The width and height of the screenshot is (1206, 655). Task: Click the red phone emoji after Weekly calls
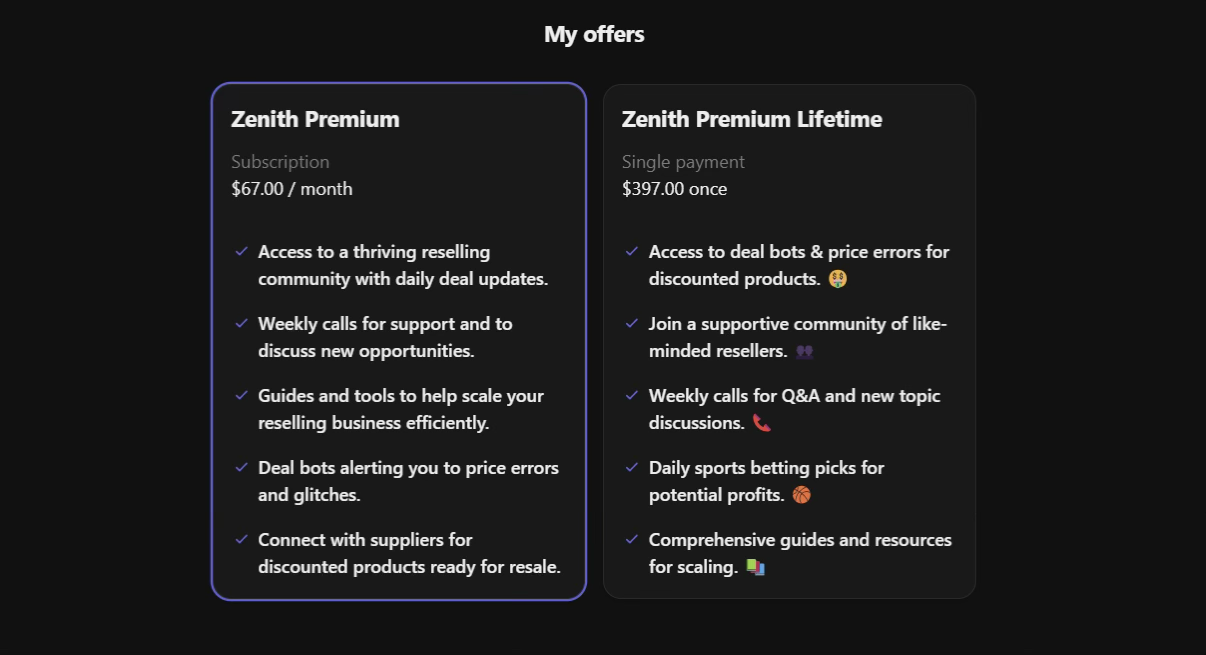point(761,422)
